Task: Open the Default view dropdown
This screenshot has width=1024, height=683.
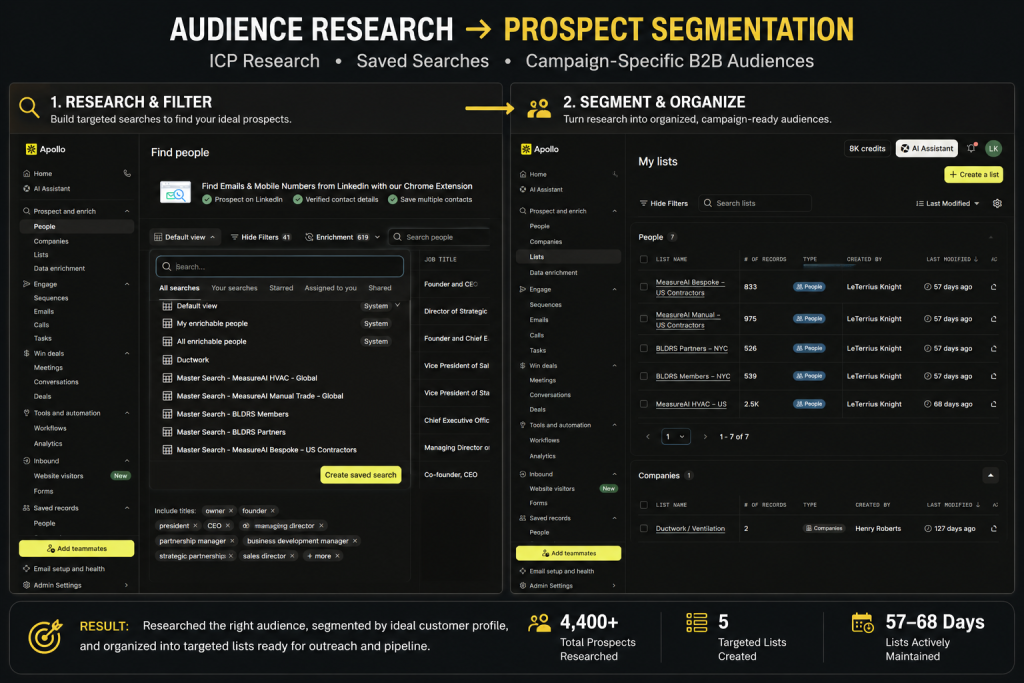Action: [x=185, y=237]
